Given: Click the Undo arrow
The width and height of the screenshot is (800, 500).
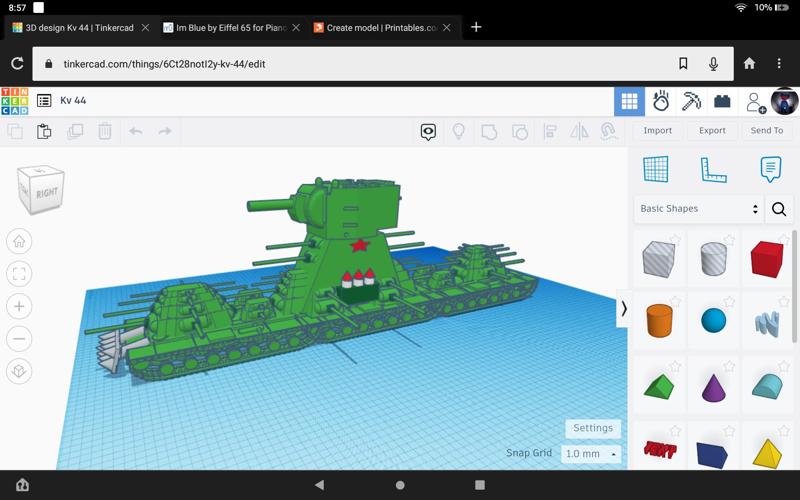Looking at the screenshot, I should click(x=135, y=131).
